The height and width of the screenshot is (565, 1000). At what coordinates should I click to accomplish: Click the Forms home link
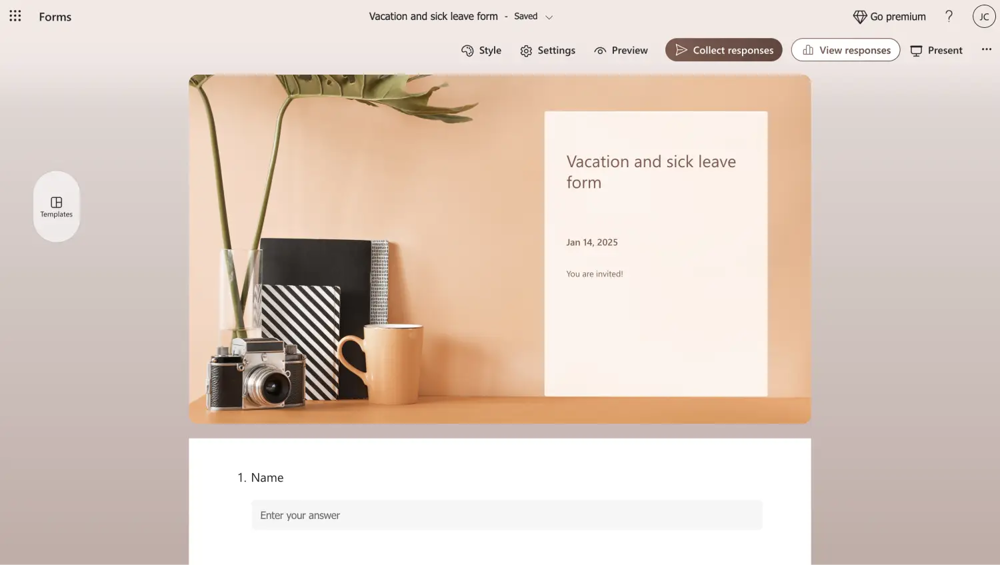(x=55, y=17)
